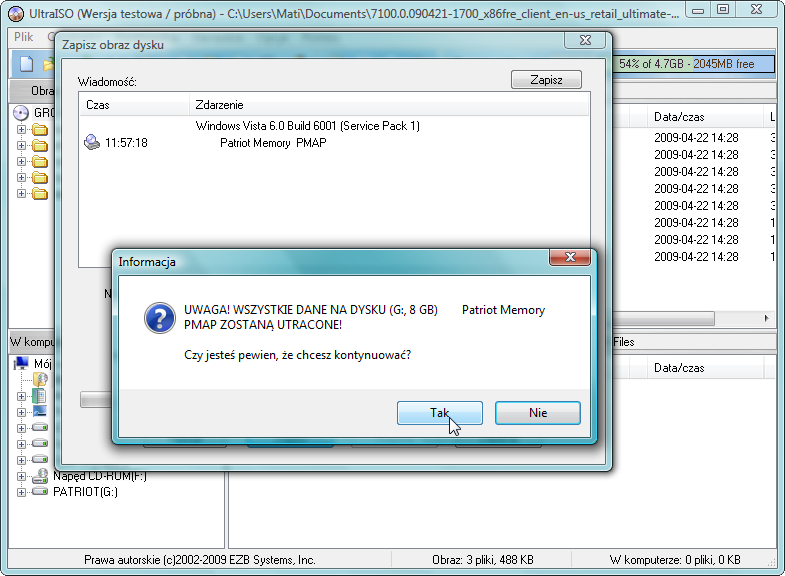Select the drive icon beside 11:57:18 log entry
Screen dimensions: 785x576
(92, 143)
